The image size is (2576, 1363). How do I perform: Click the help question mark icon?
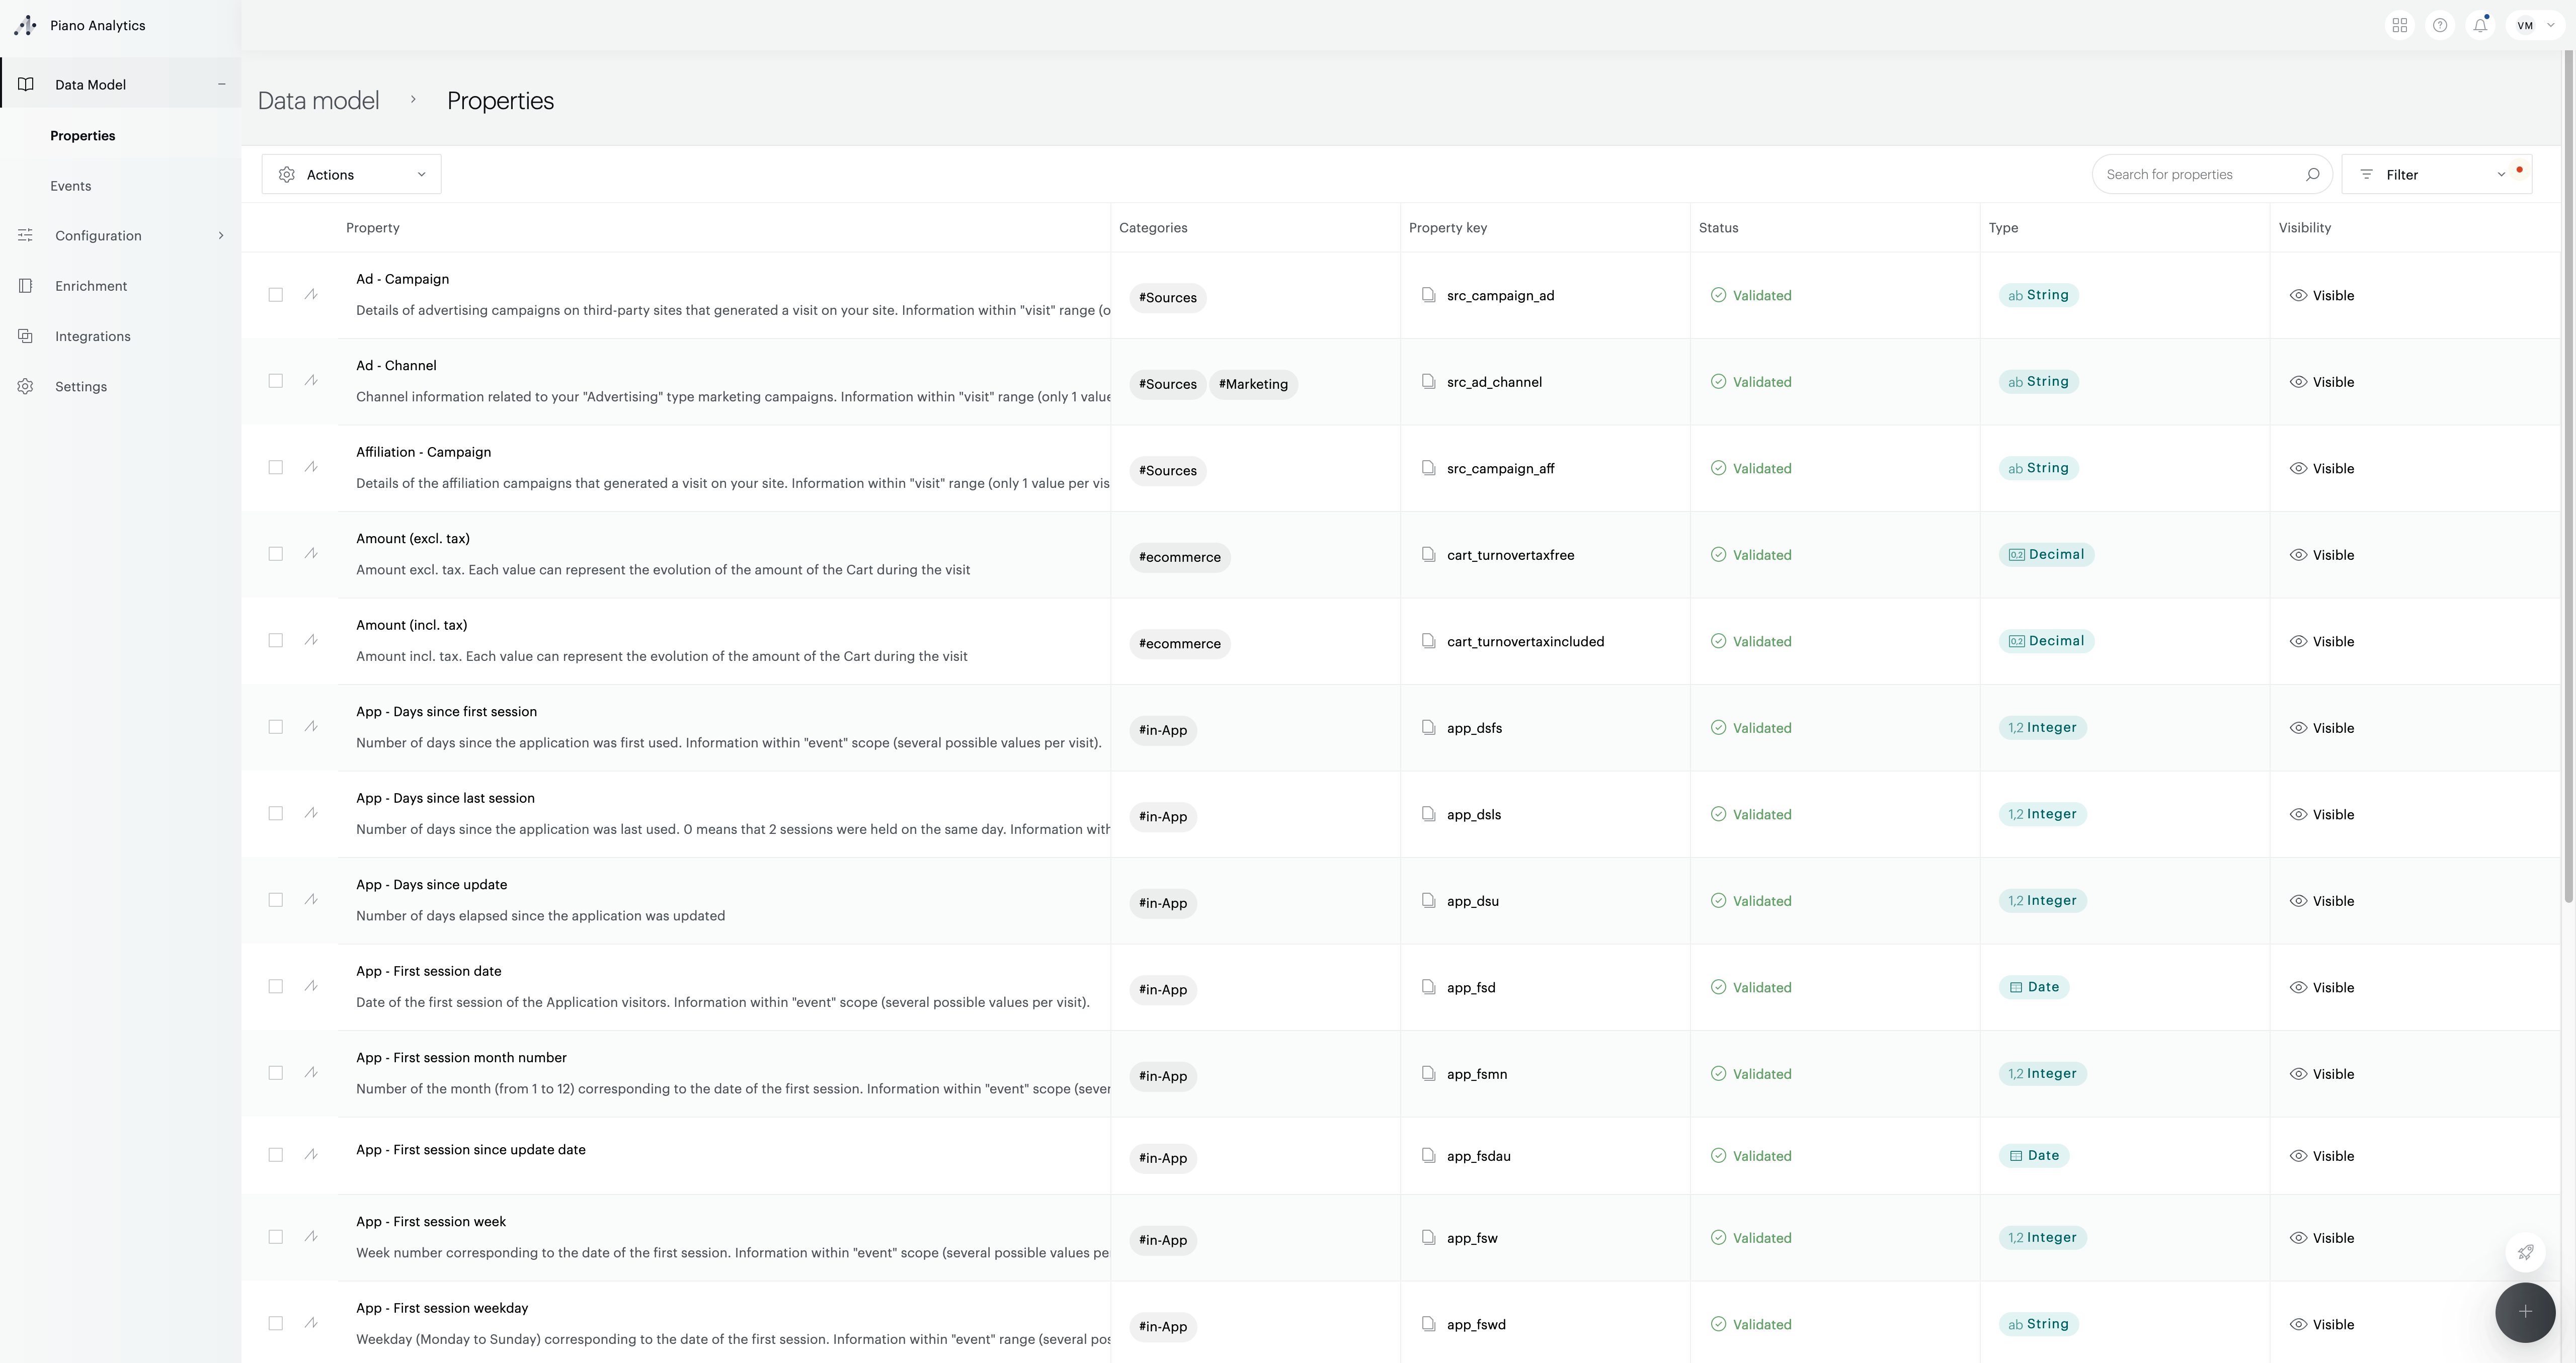(x=2440, y=25)
